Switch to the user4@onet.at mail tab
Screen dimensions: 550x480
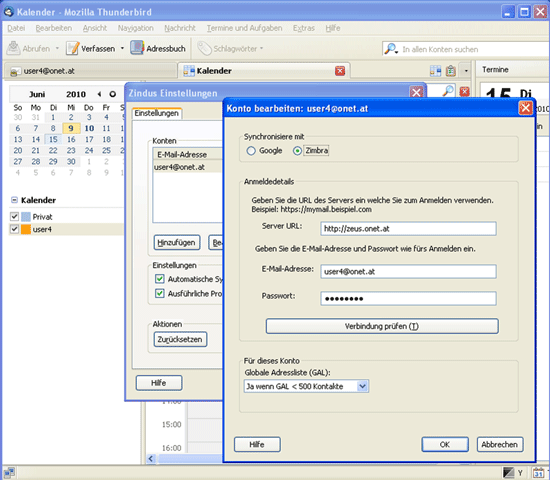[90, 71]
